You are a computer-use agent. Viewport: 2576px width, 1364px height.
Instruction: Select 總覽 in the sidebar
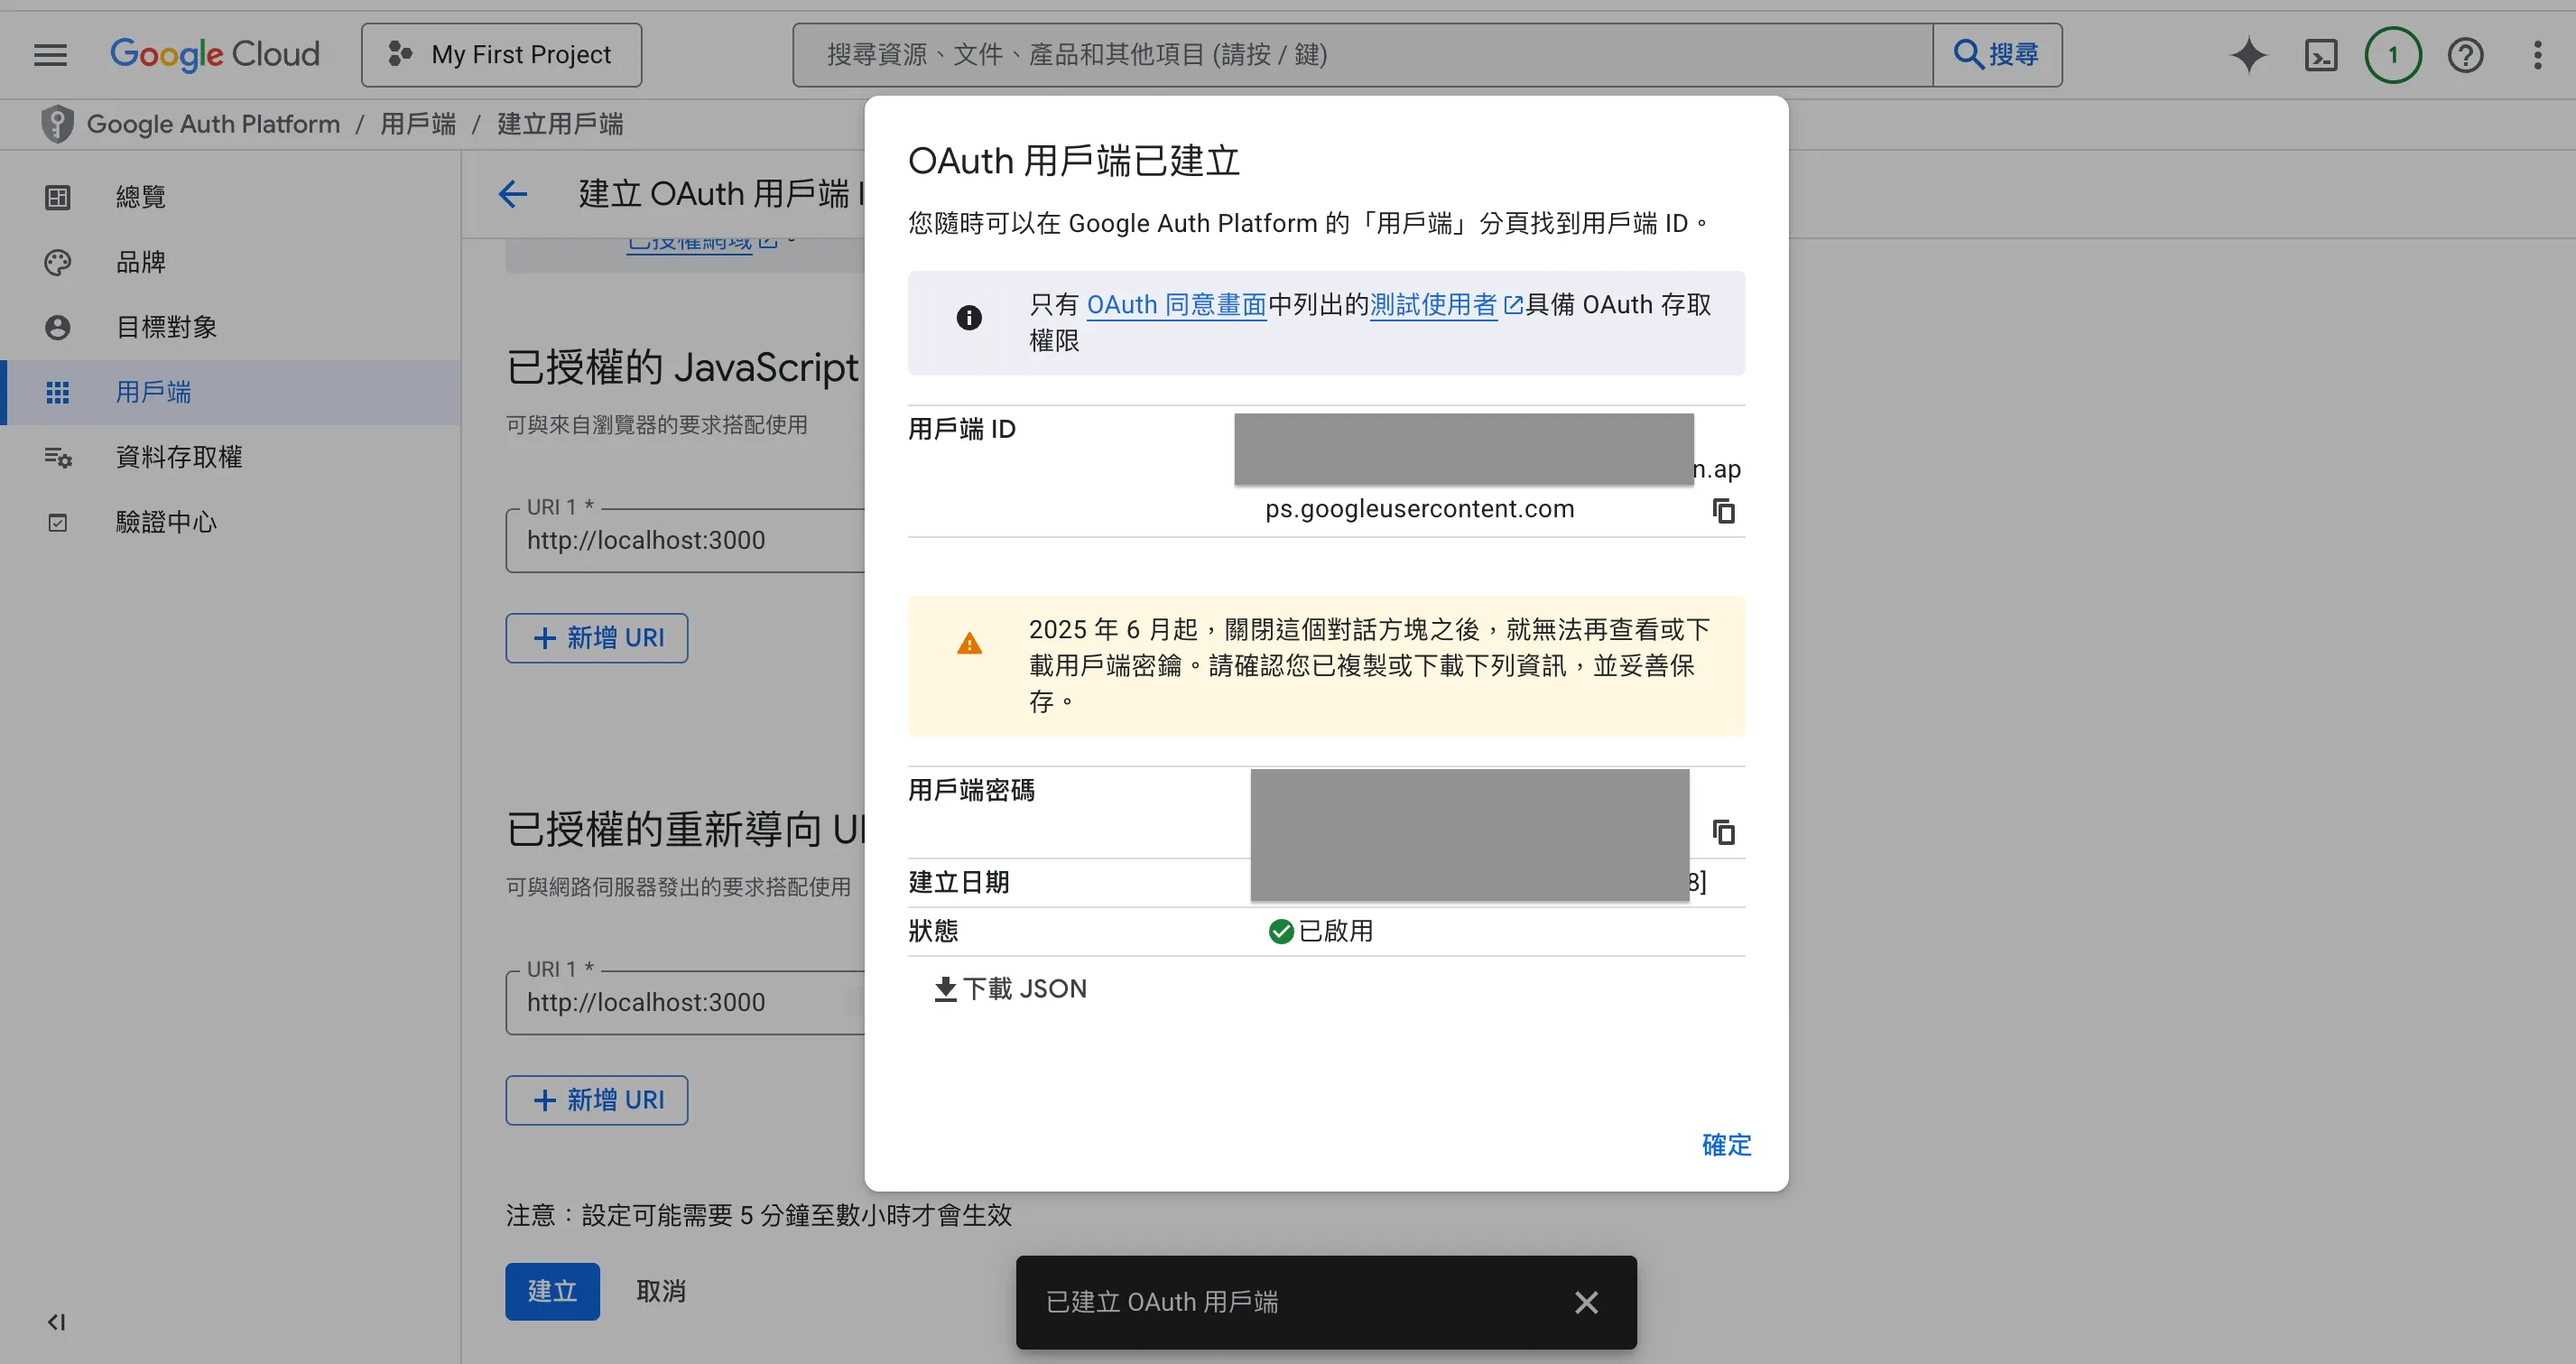click(140, 197)
